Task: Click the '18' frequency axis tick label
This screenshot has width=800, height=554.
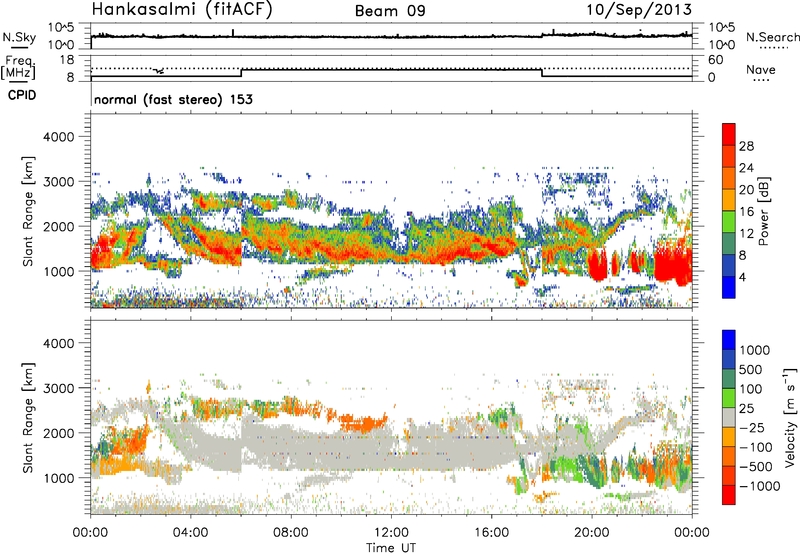Action: pos(67,59)
